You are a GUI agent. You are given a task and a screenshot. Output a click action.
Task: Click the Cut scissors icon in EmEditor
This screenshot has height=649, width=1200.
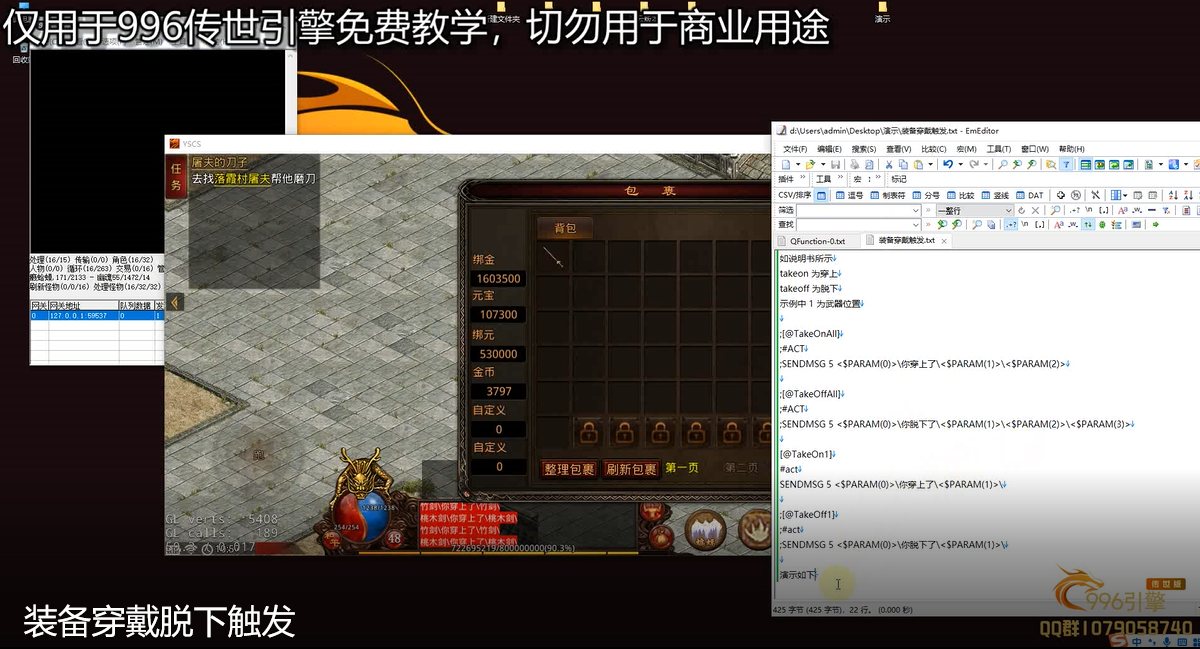click(888, 164)
